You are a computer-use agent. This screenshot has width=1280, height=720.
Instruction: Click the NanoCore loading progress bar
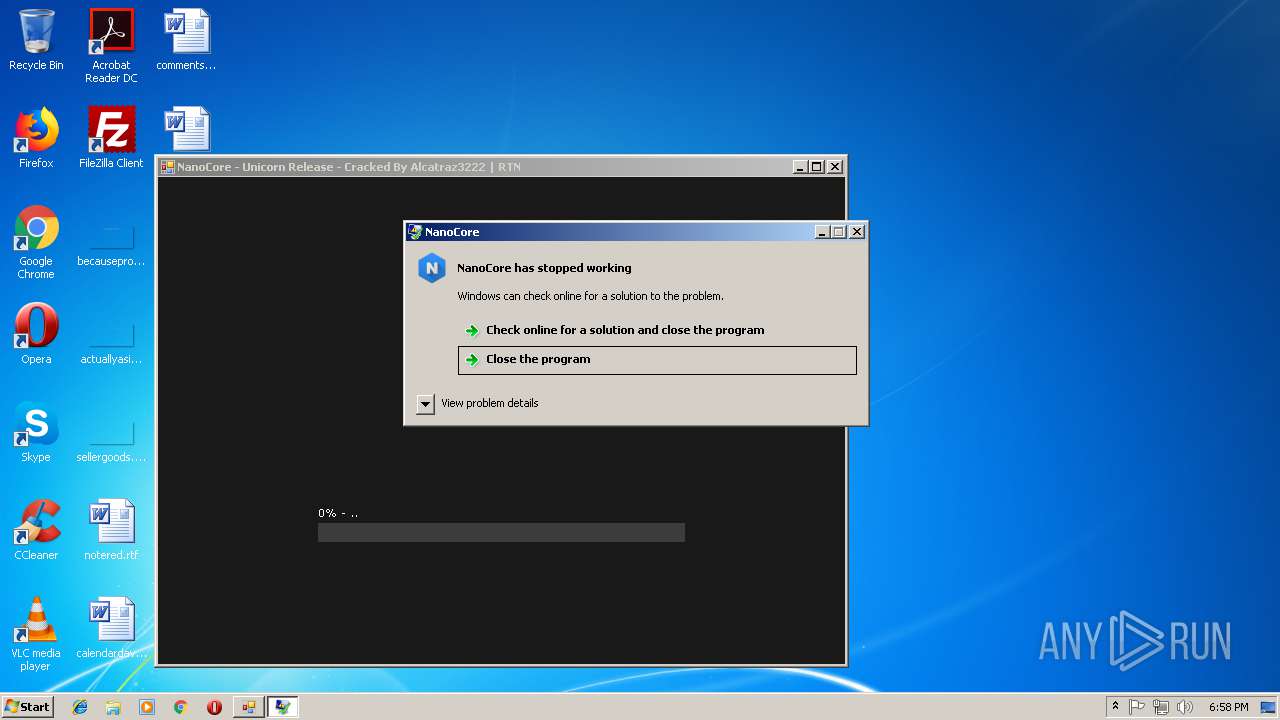click(501, 532)
